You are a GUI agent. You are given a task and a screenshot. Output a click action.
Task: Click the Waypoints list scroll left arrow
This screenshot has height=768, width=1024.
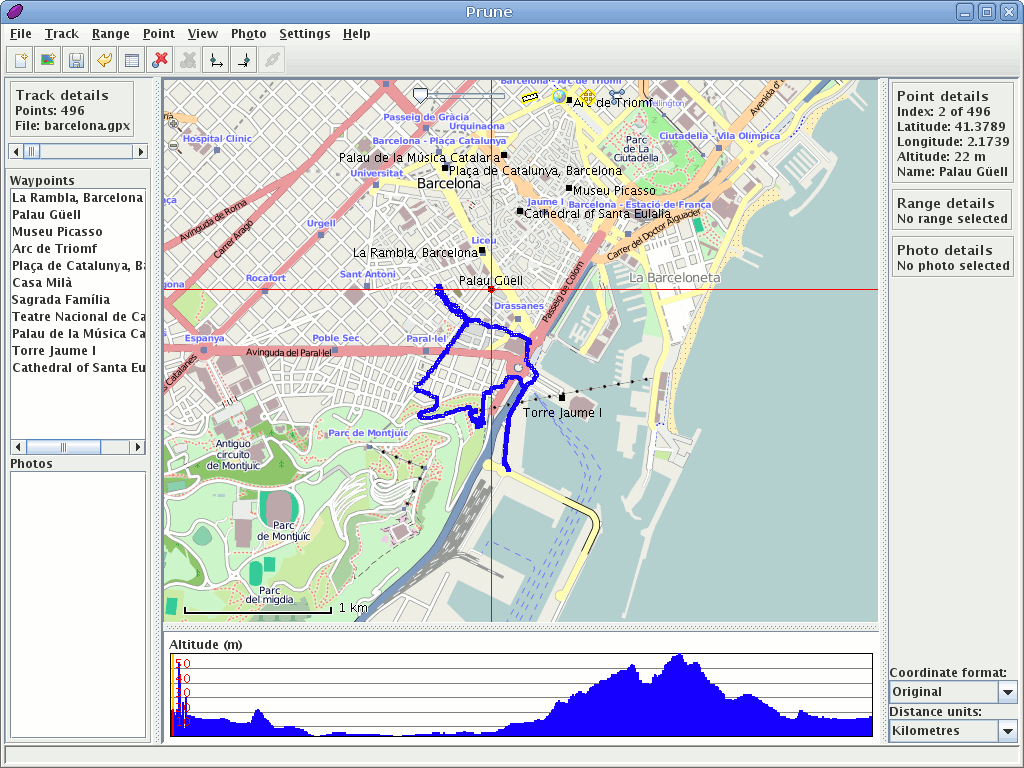pos(18,447)
